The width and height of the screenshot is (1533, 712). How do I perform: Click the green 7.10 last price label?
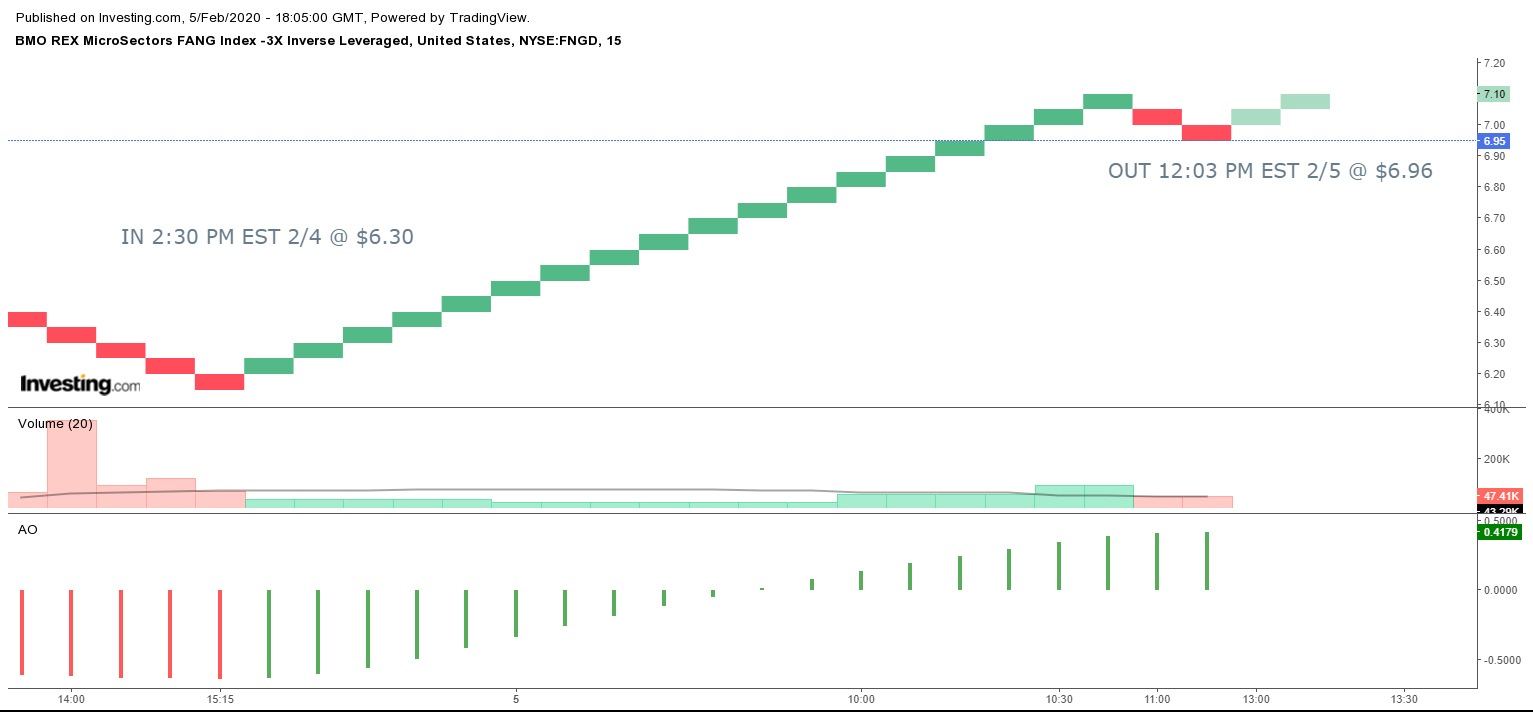1494,94
